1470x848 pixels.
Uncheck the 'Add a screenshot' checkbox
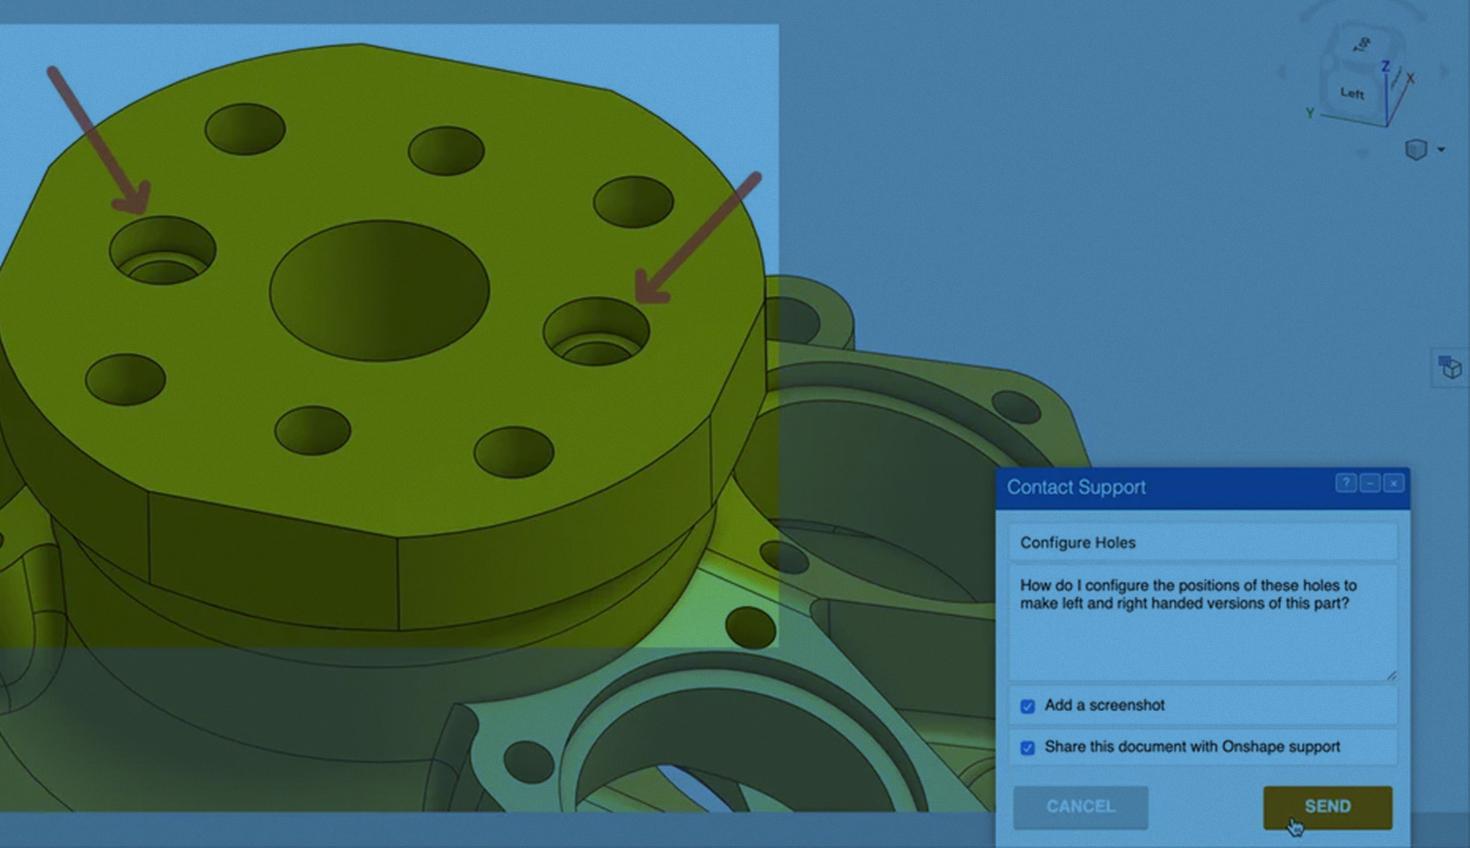[1027, 706]
